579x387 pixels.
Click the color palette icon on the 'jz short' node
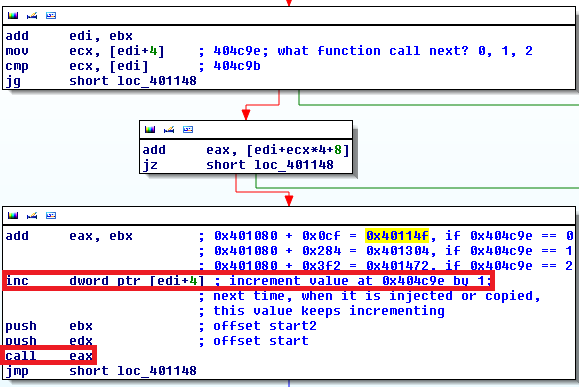(150, 129)
